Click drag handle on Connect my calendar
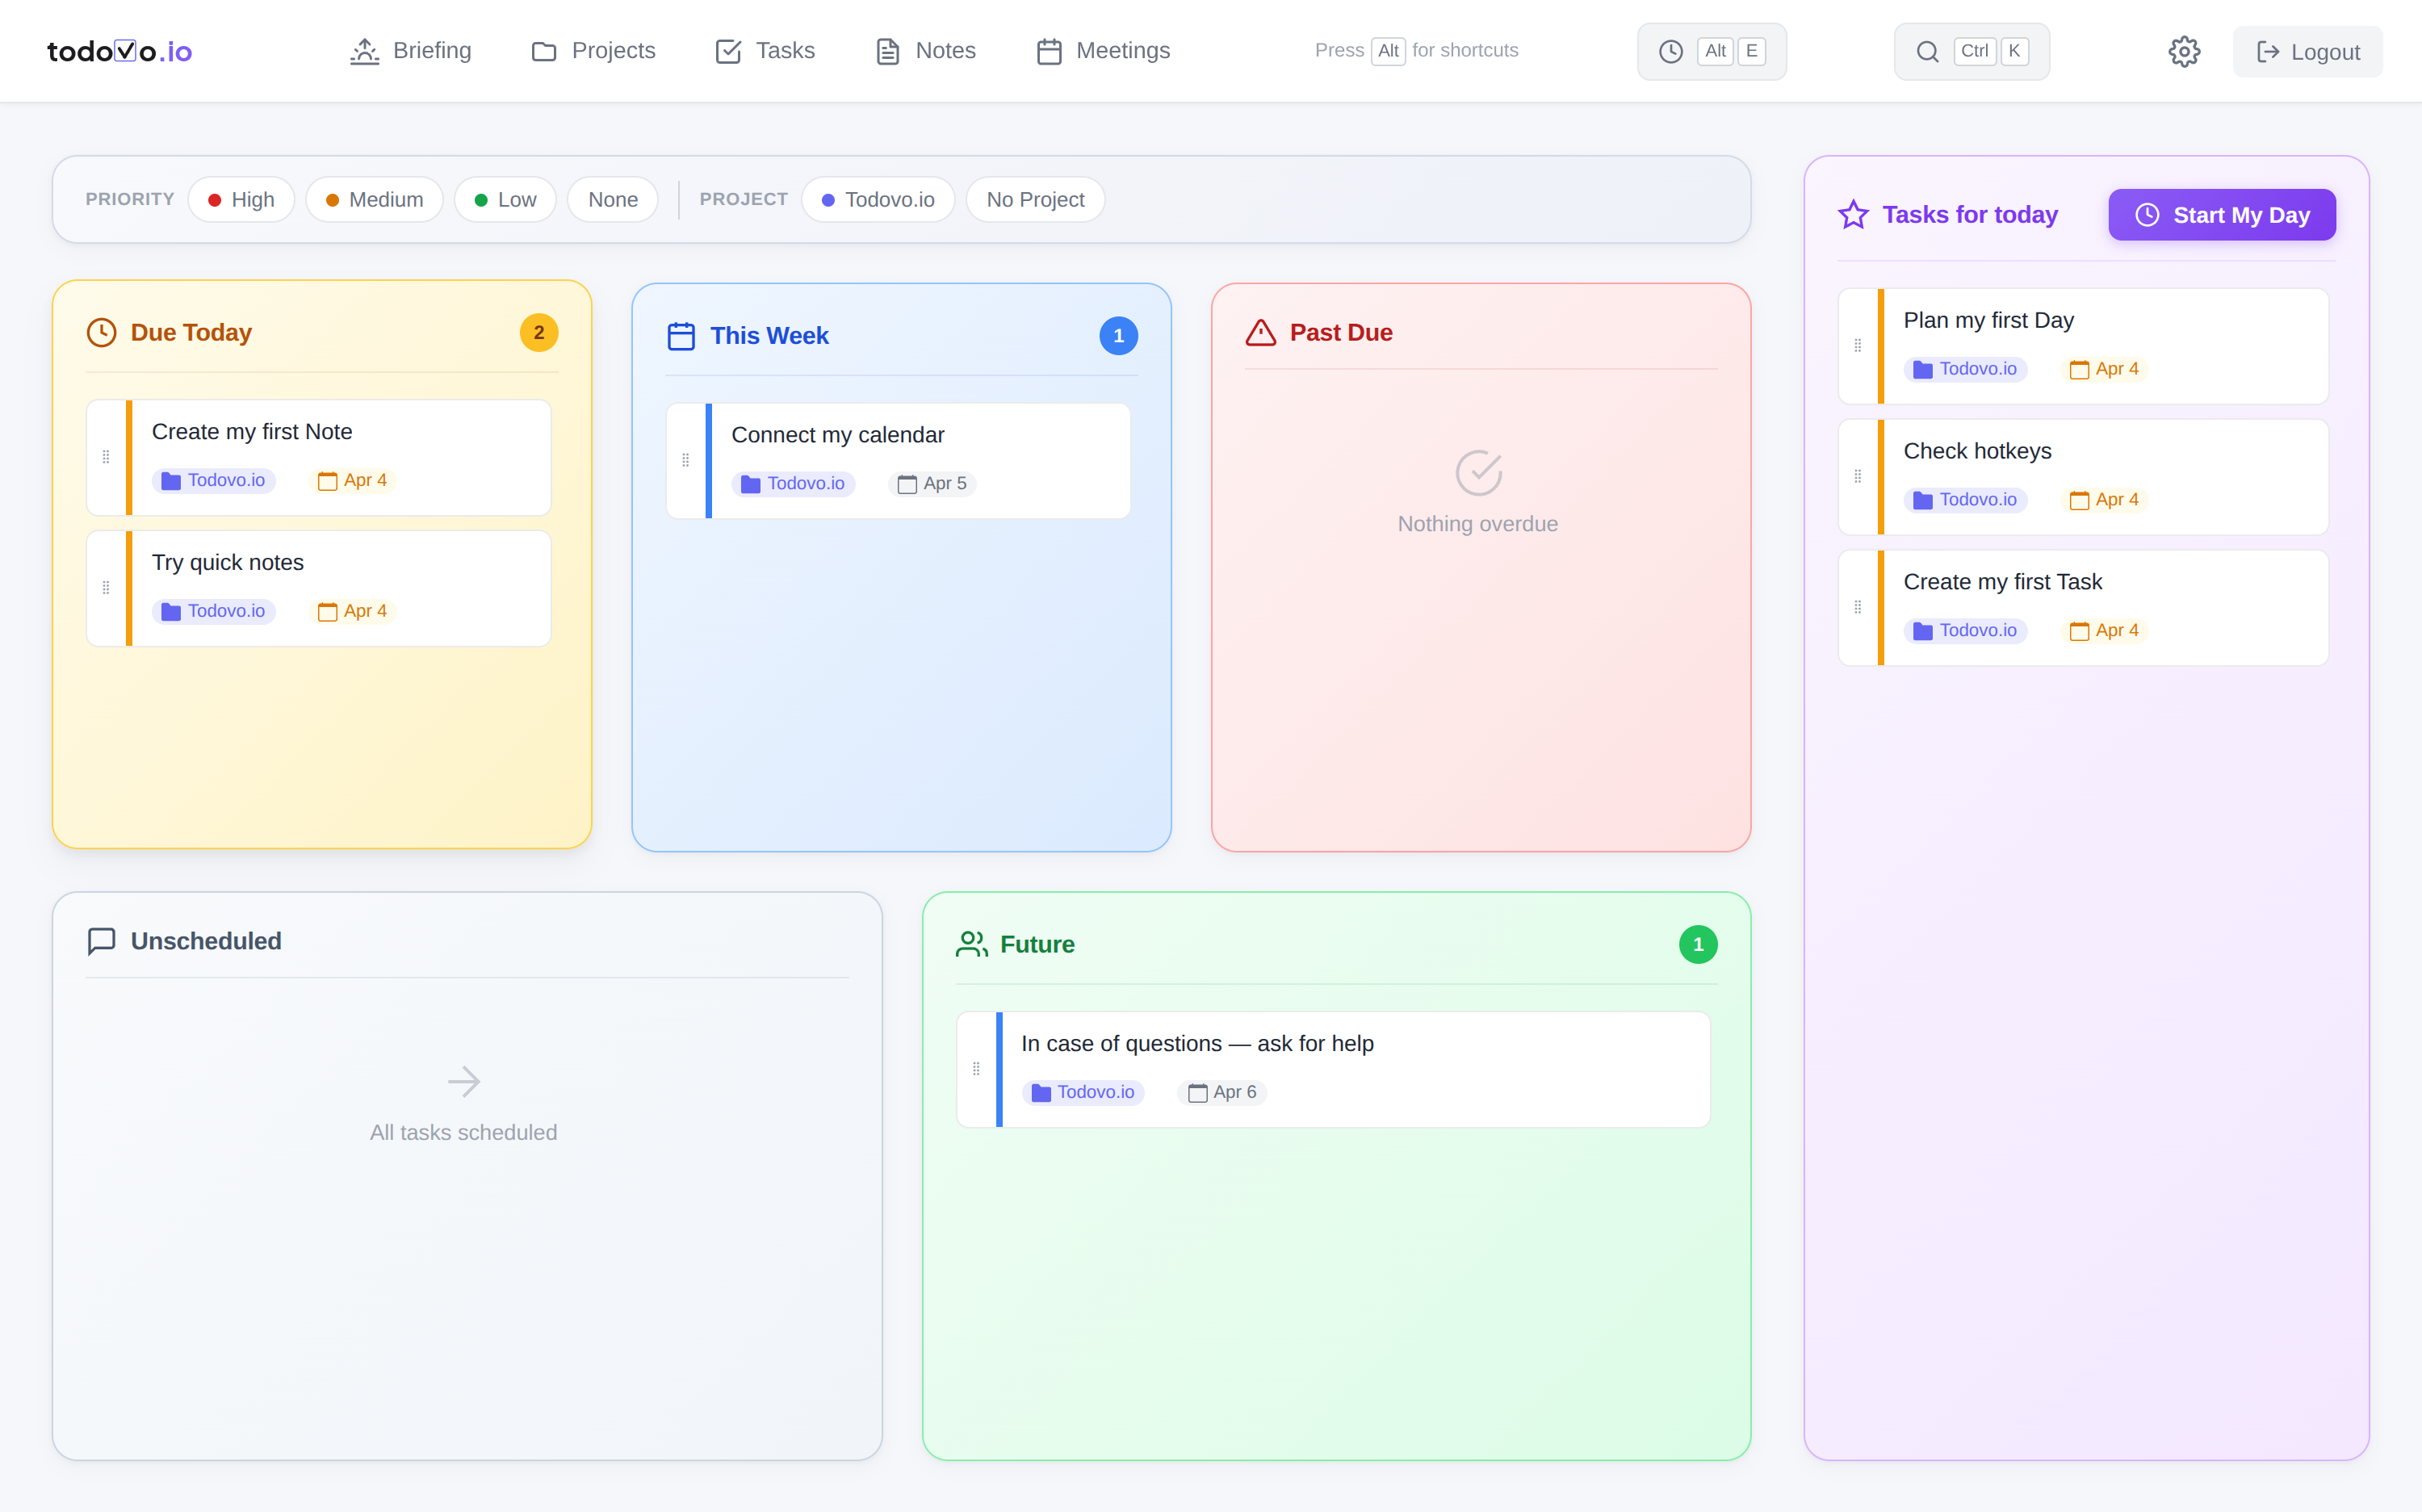Screen dimensions: 2422x1512 pyautogui.click(x=685, y=461)
